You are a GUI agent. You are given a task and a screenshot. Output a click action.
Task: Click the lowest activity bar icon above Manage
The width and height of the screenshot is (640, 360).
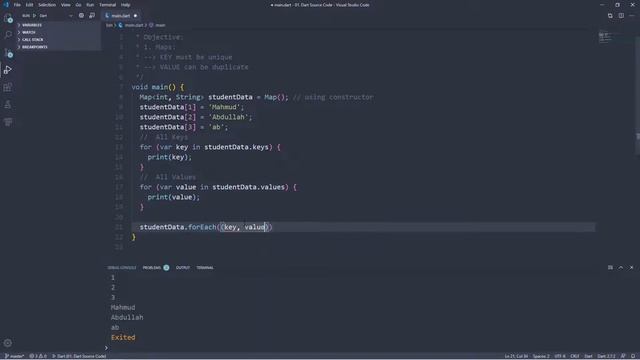pyautogui.click(x=8, y=122)
